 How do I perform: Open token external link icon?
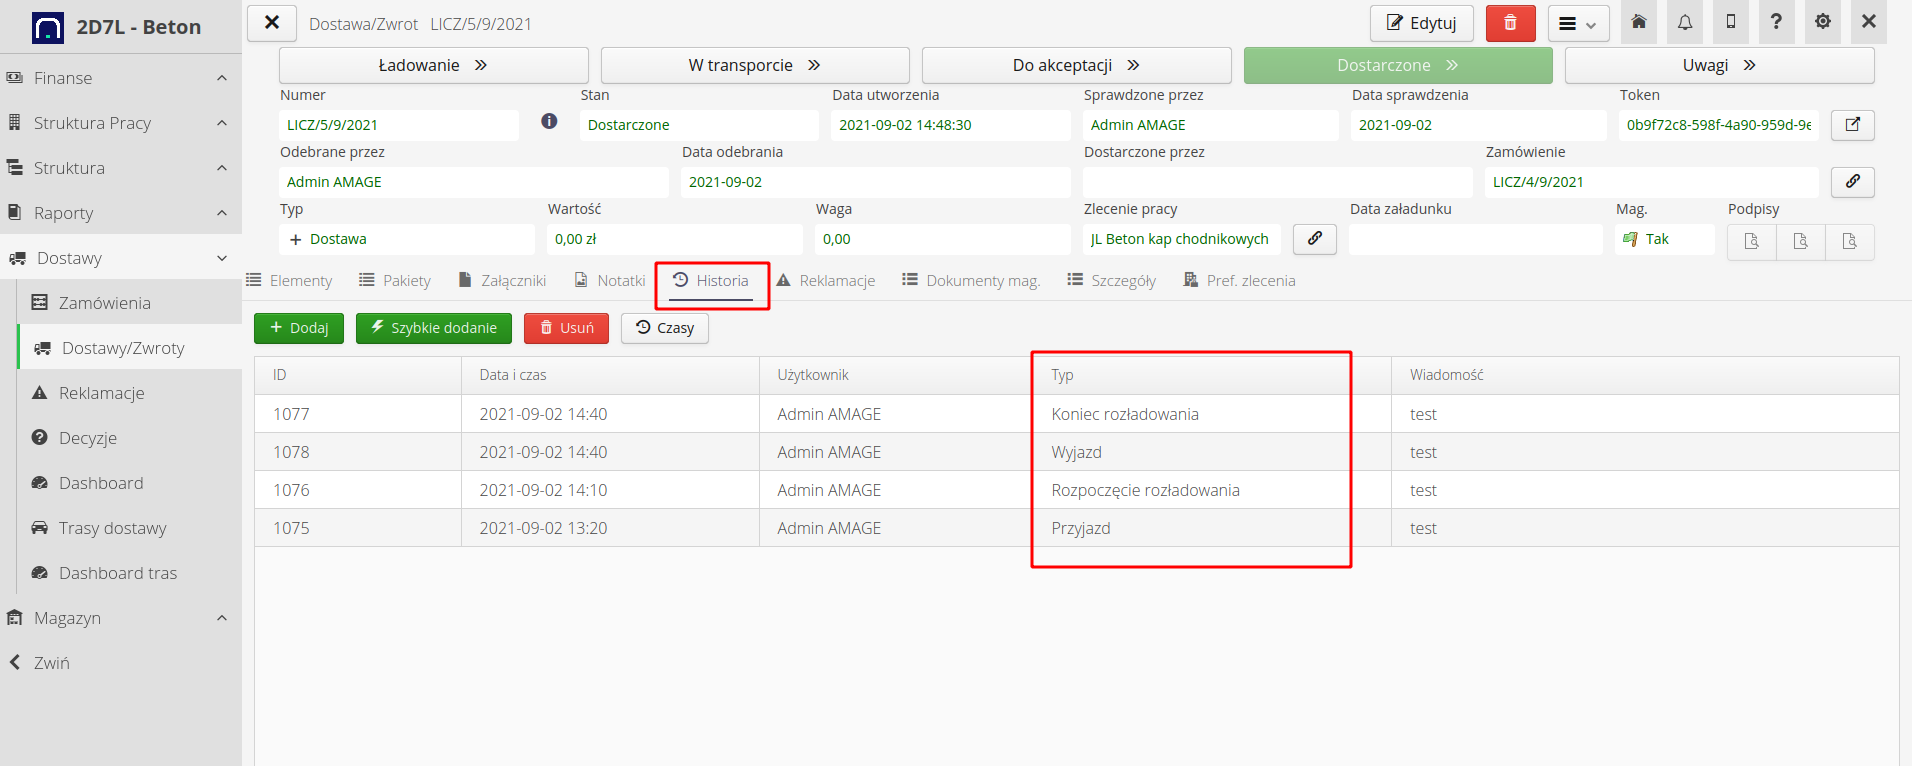pyautogui.click(x=1852, y=125)
